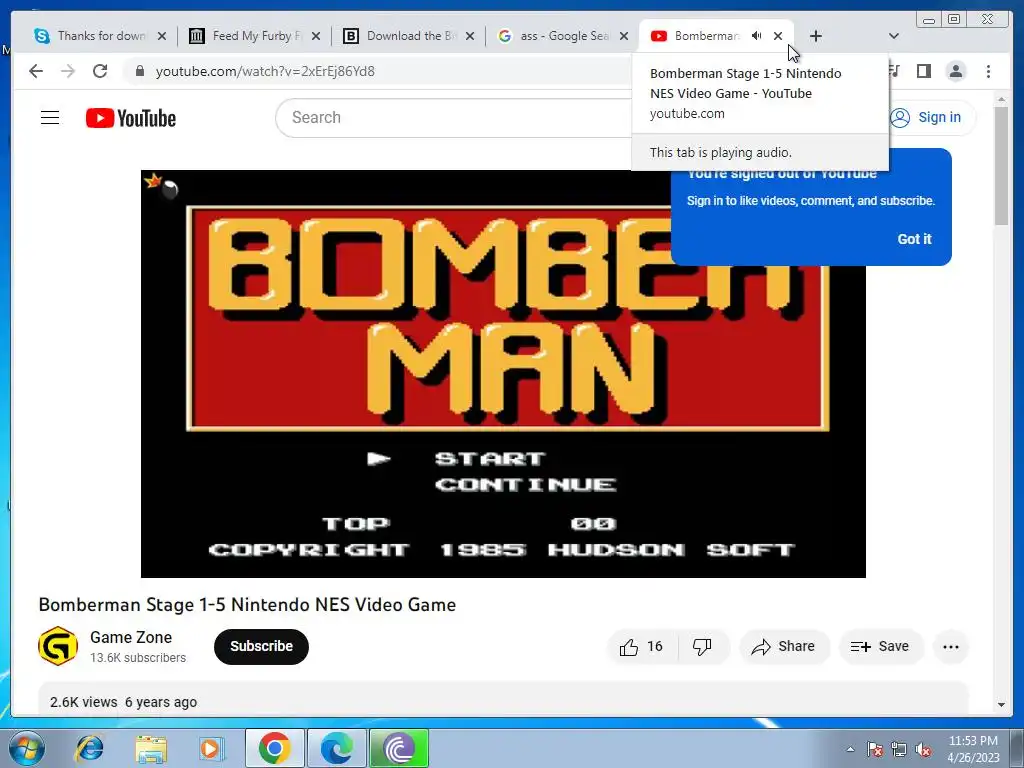The width and height of the screenshot is (1024, 768).
Task: Open the Game Zone channel avatar
Action: [58, 646]
